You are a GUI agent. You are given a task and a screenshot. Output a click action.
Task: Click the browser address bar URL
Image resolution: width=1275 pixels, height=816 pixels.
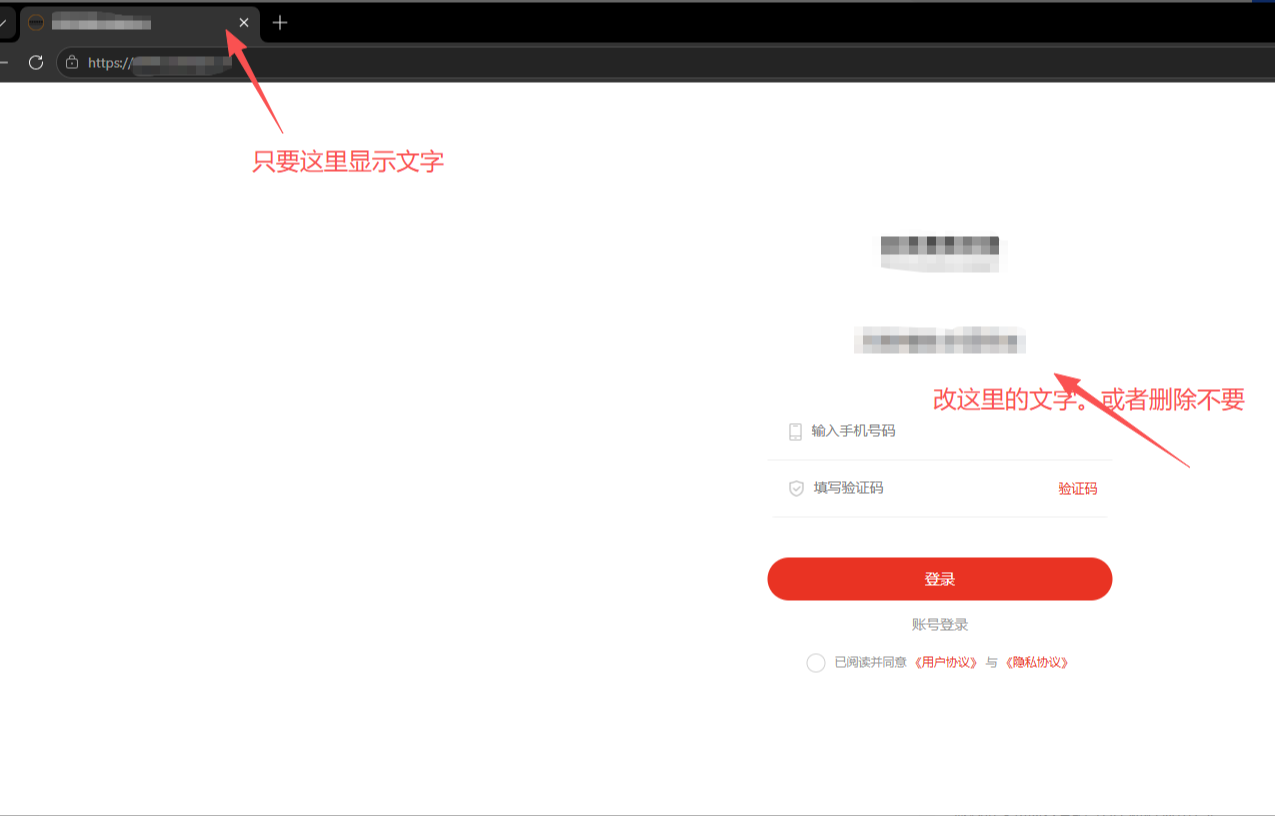point(160,62)
